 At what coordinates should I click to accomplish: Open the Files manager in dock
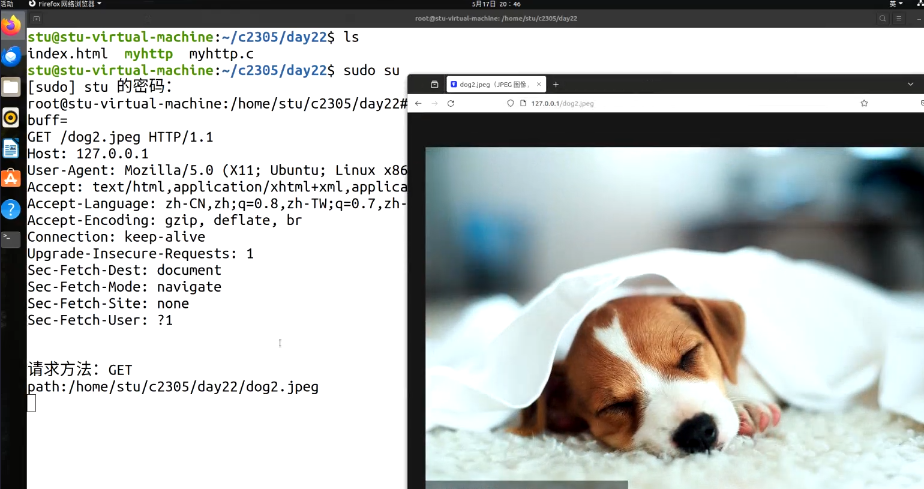(11, 87)
